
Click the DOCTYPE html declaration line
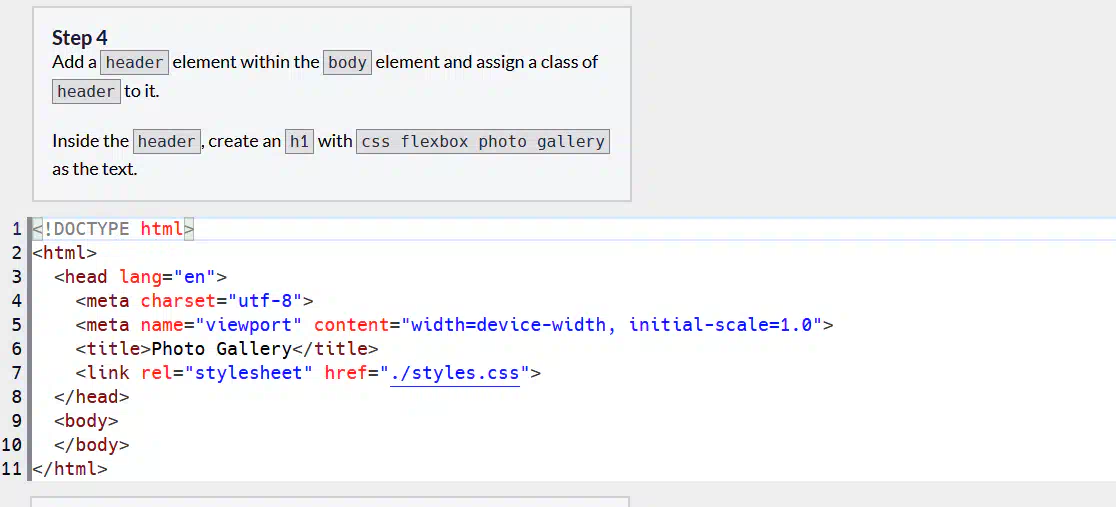point(112,229)
